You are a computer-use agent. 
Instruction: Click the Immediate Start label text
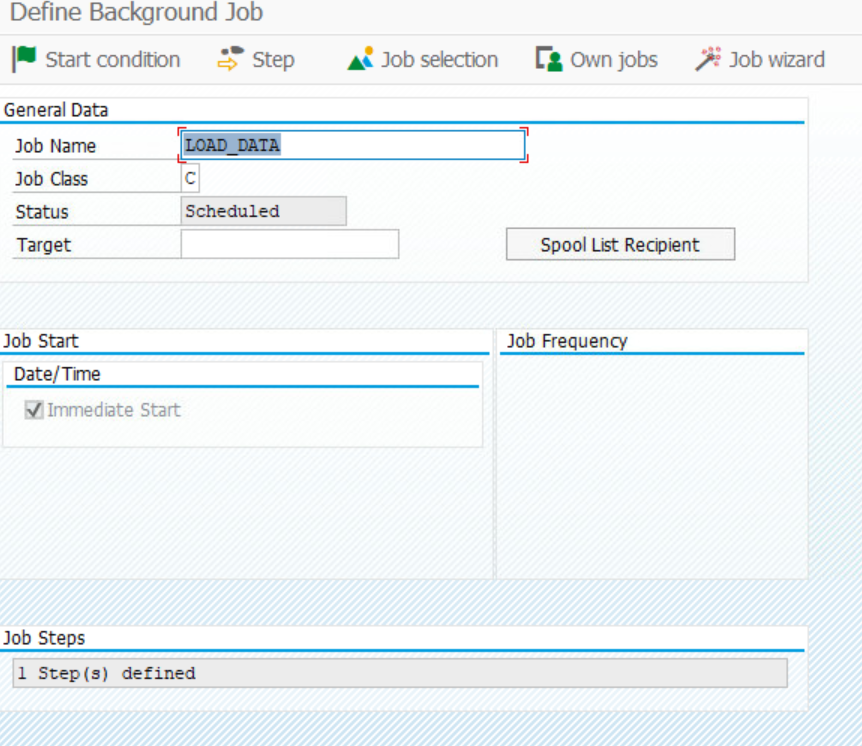(x=114, y=410)
